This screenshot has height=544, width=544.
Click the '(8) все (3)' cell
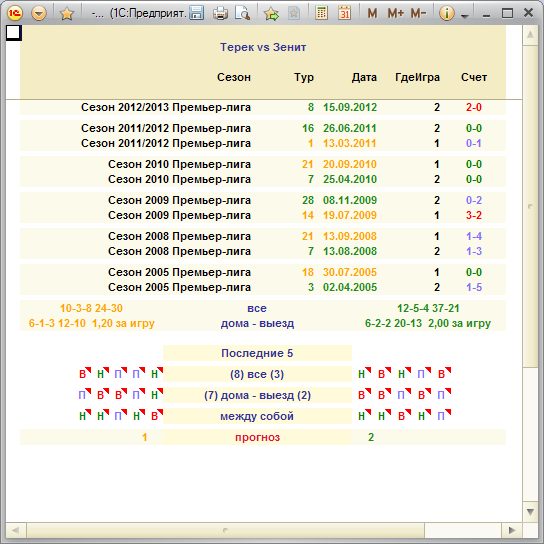click(x=257, y=374)
